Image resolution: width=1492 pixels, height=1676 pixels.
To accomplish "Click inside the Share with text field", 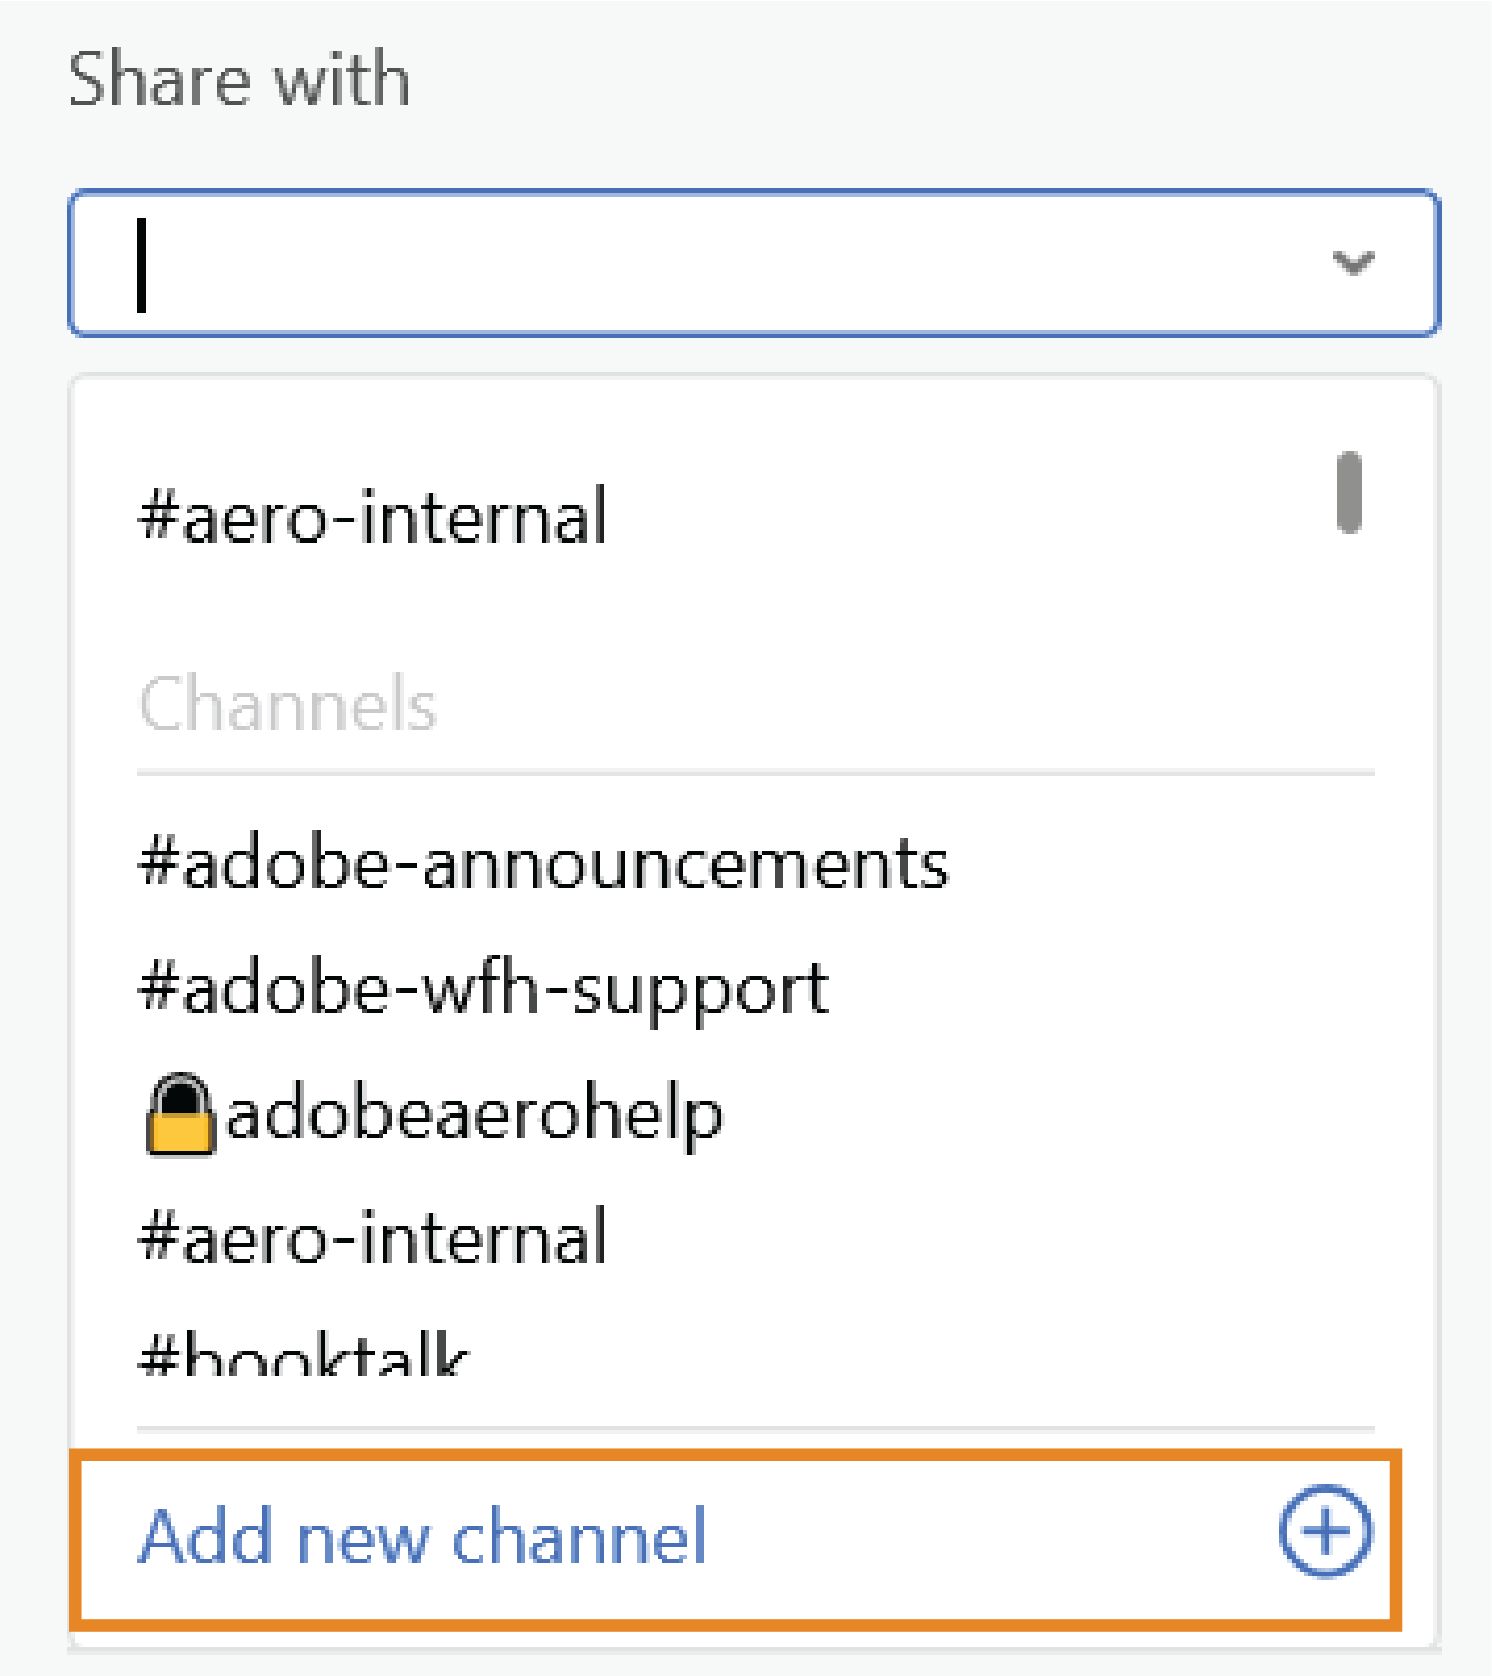I will click(x=700, y=262).
